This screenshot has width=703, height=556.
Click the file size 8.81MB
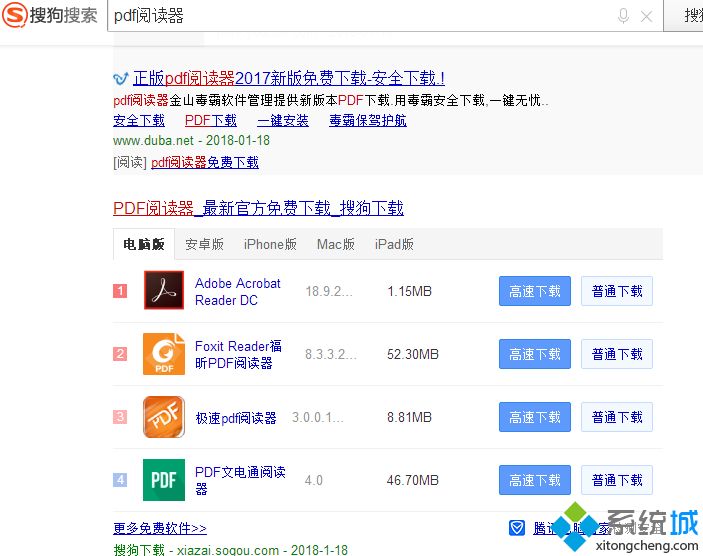point(409,417)
